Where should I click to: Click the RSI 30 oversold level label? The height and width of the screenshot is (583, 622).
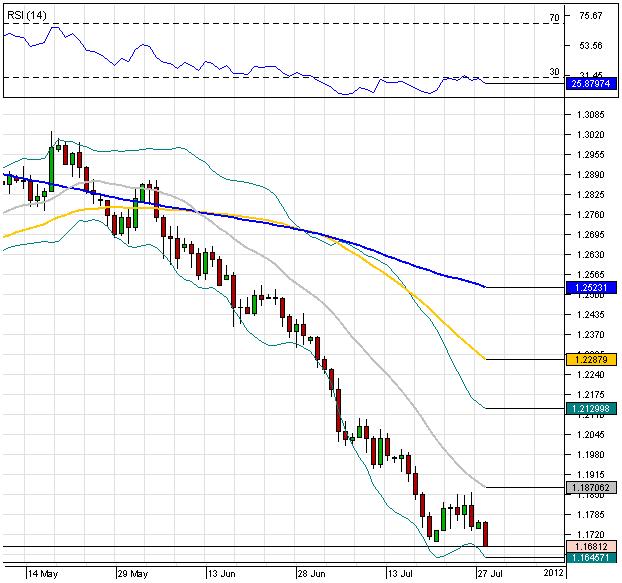click(554, 72)
